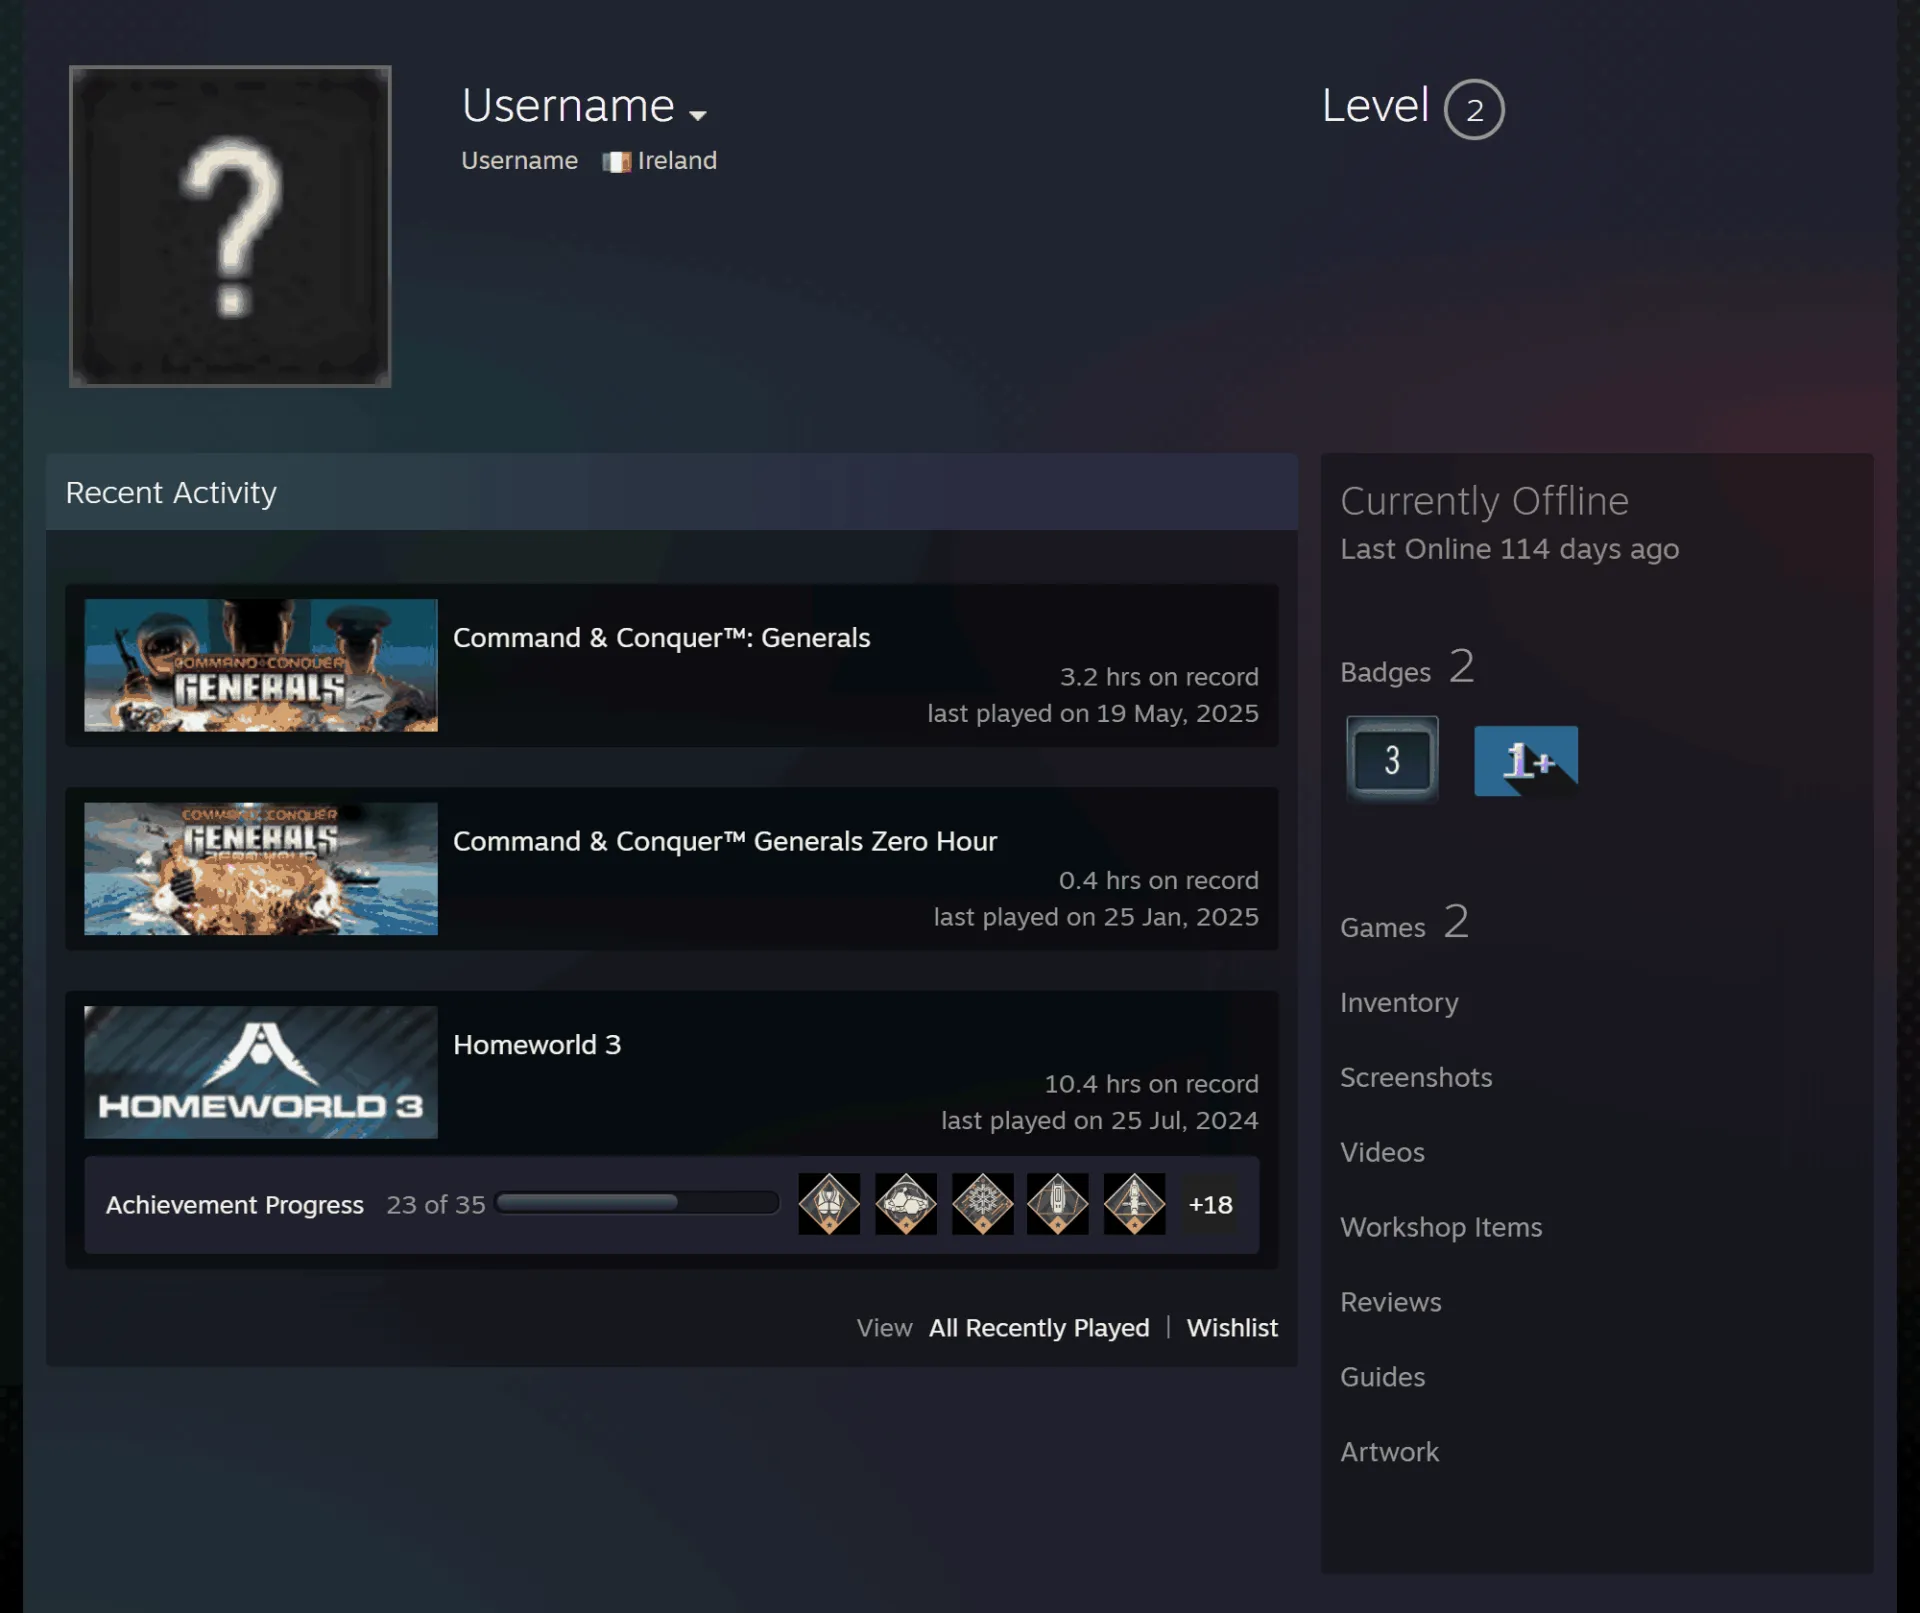Screen dimensions: 1920x1613
Task: Open third snowflake achievement icon
Action: [983, 1204]
